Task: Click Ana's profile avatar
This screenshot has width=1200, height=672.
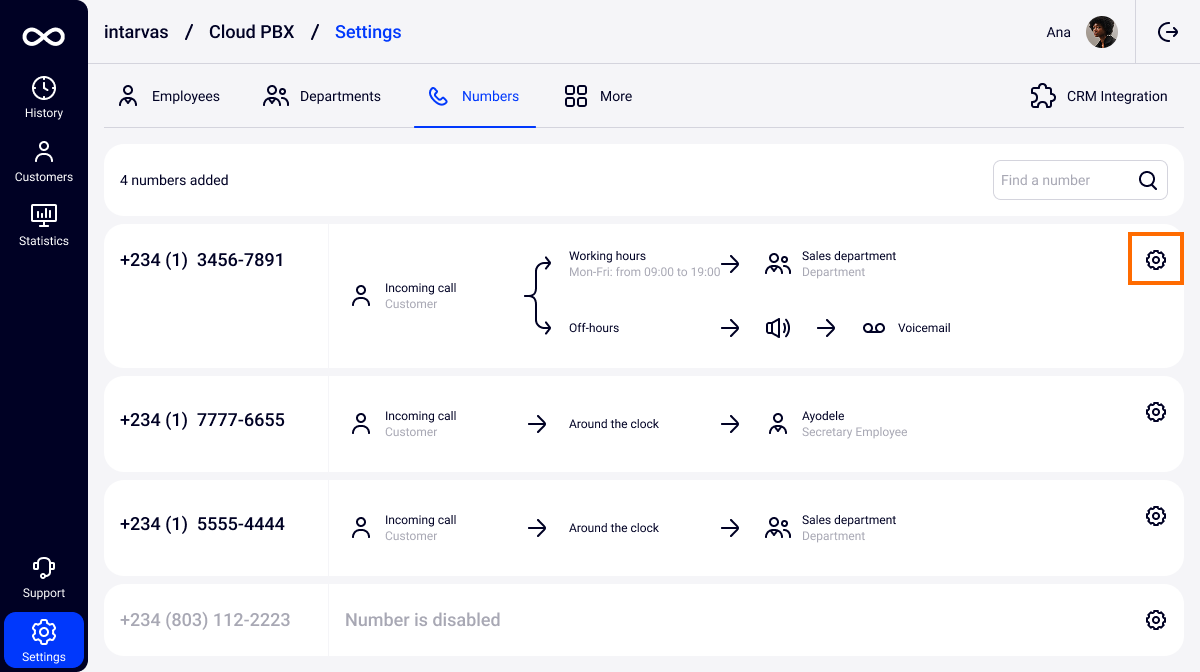Action: [1101, 32]
